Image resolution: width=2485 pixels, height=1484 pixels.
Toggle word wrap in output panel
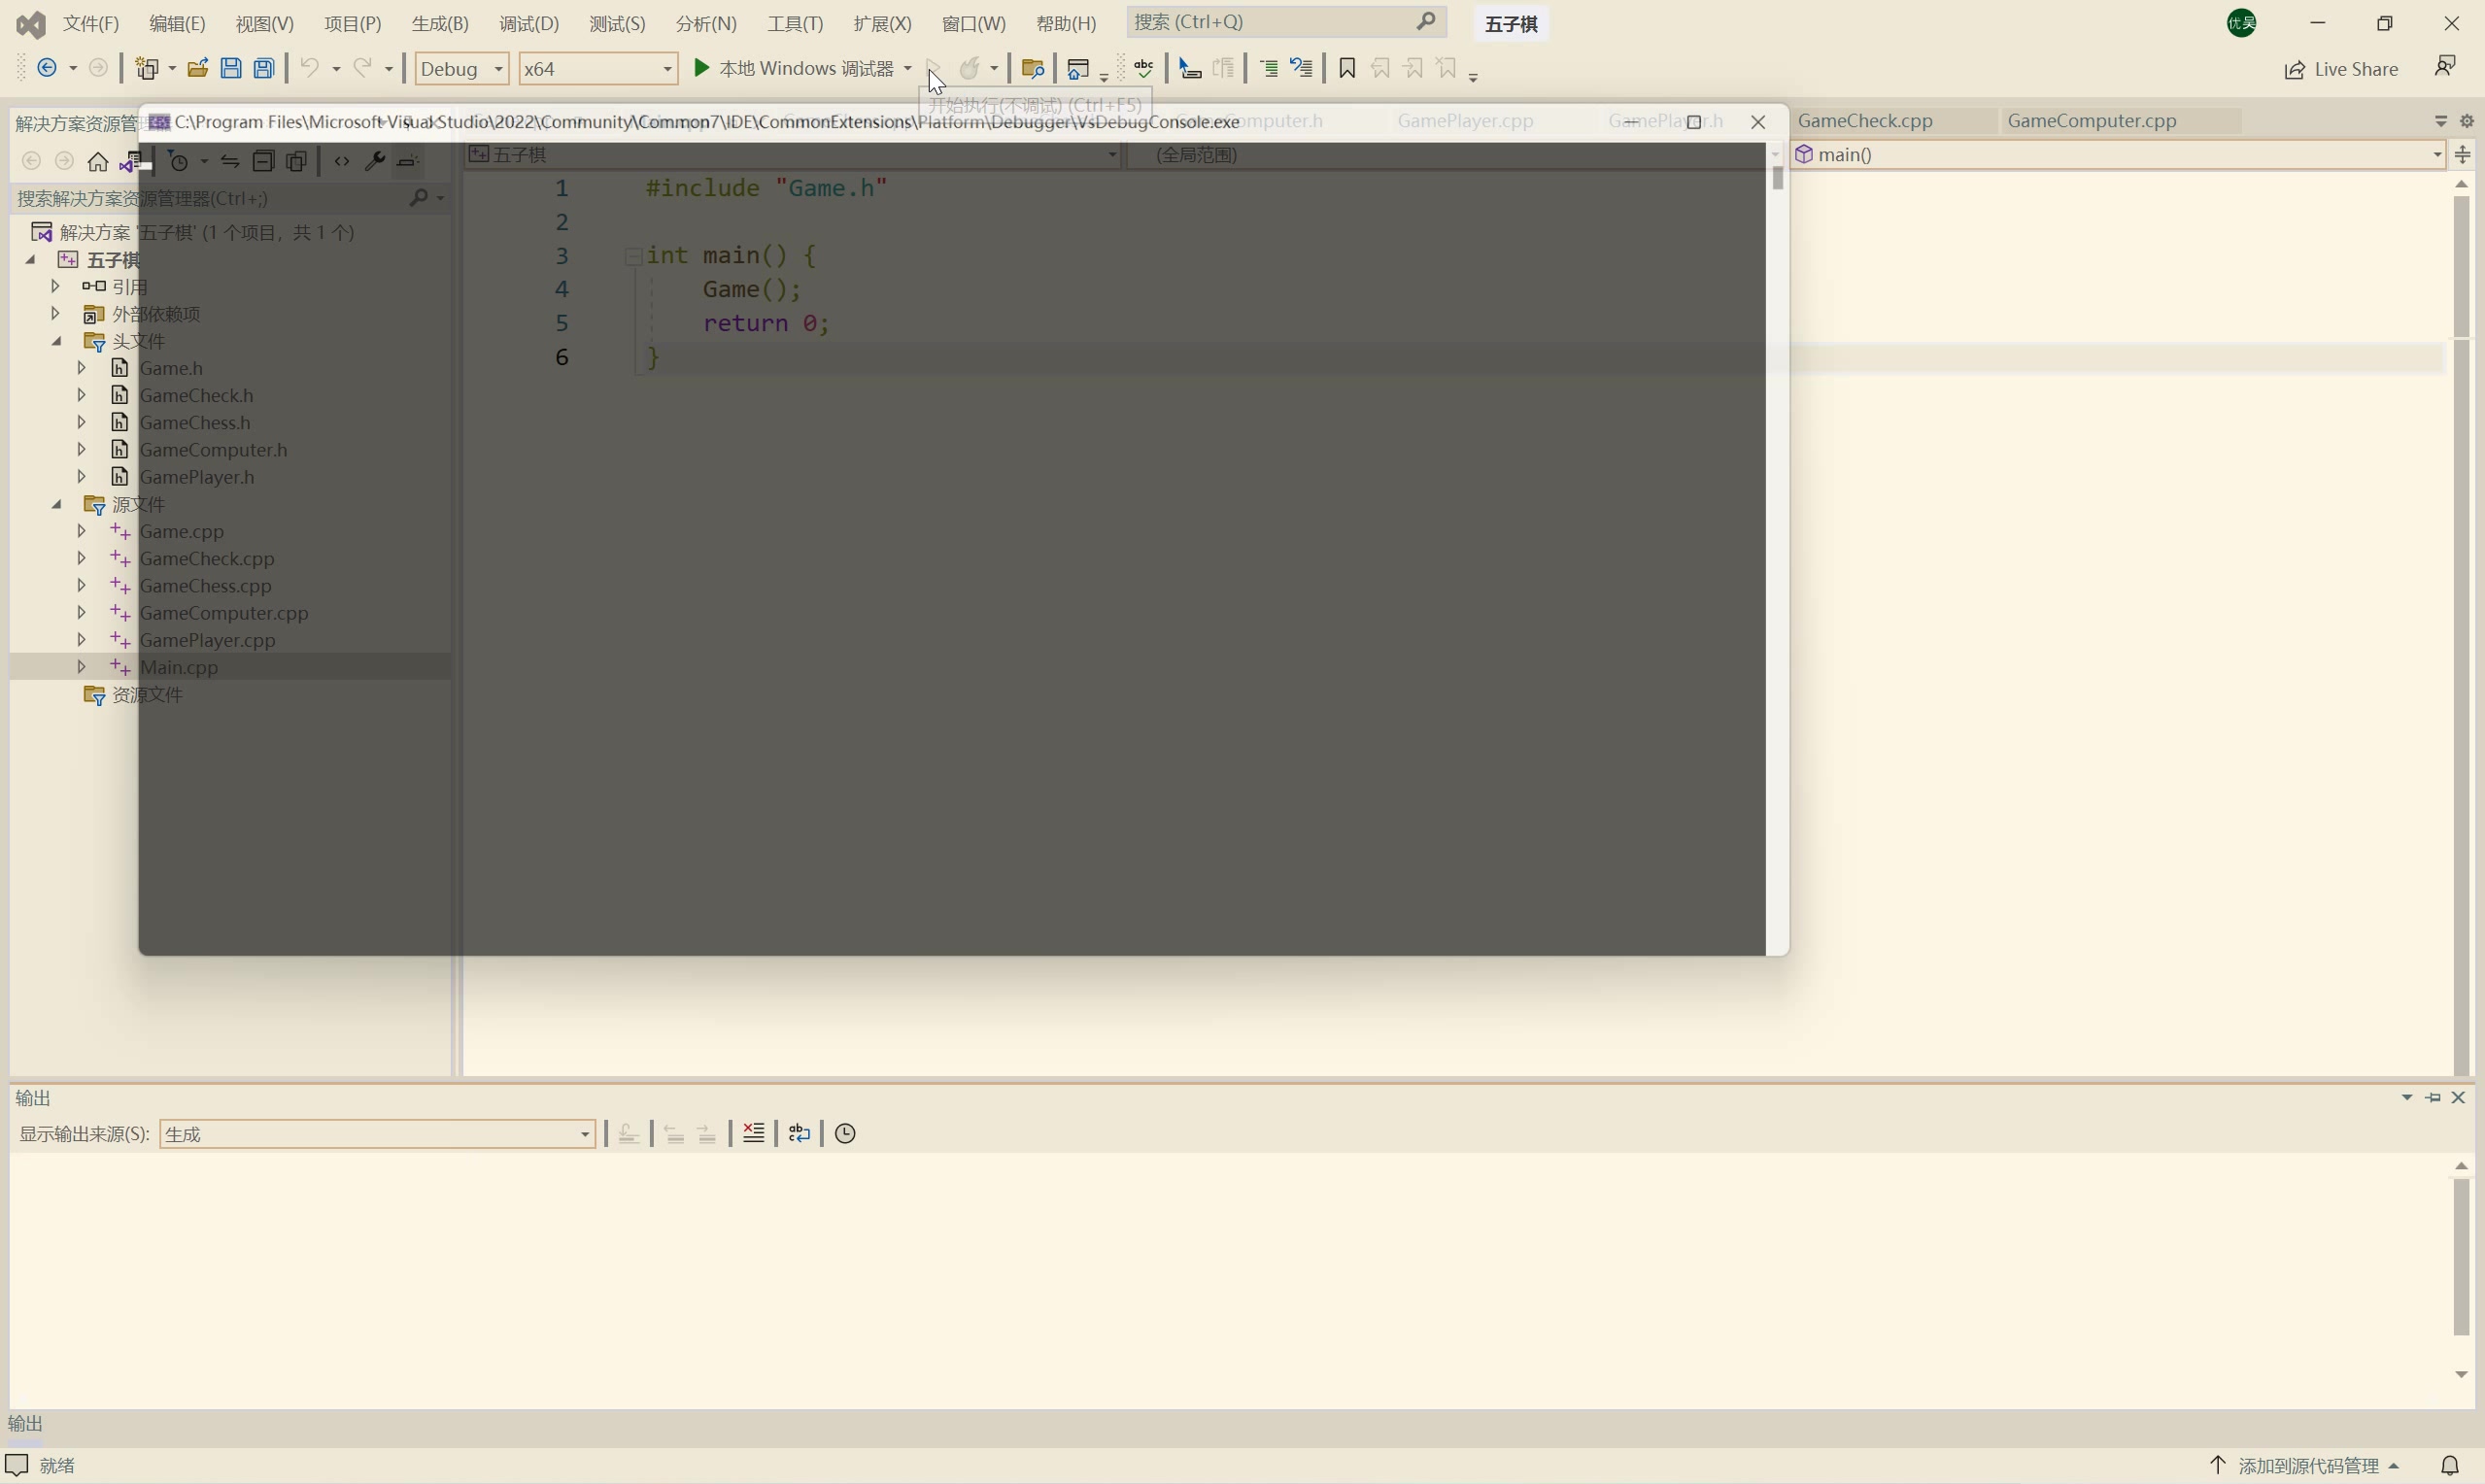[x=799, y=1133]
